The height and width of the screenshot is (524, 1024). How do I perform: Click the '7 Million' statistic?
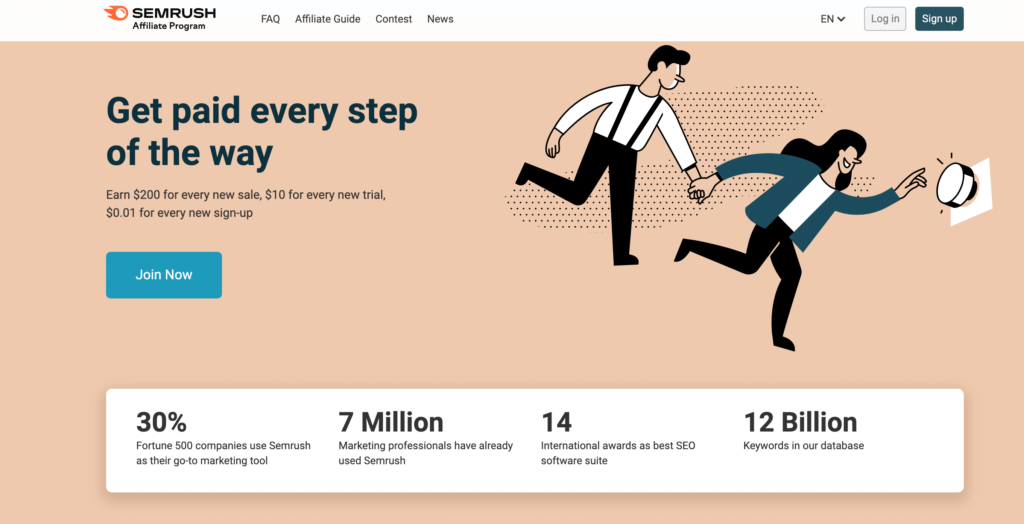[391, 423]
